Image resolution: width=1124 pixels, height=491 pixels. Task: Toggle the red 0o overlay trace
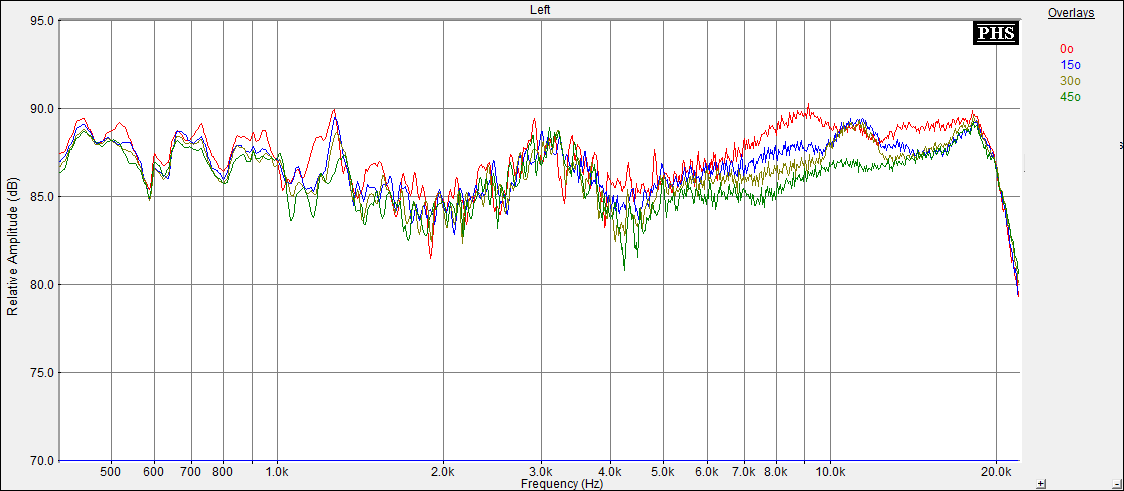click(1067, 48)
